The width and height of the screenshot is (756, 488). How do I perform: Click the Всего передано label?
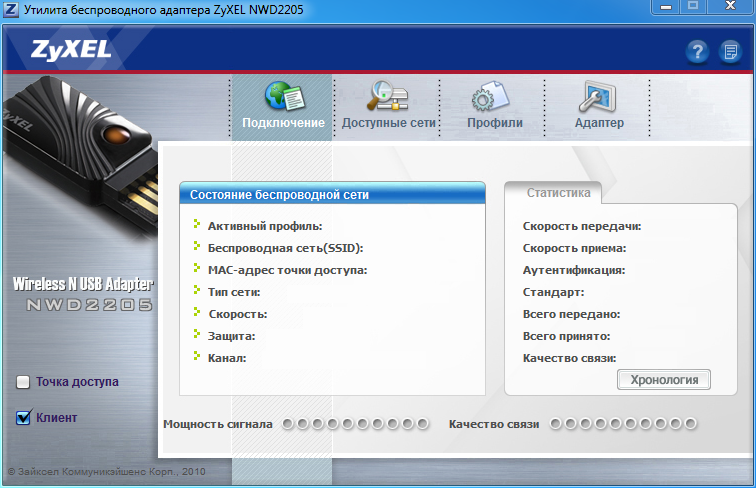[x=571, y=314]
